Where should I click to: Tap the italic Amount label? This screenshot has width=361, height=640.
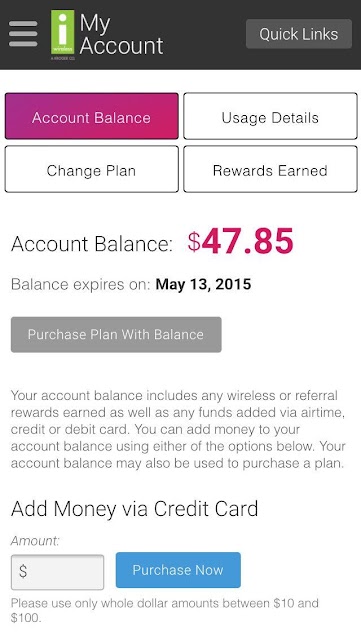pos(35,541)
